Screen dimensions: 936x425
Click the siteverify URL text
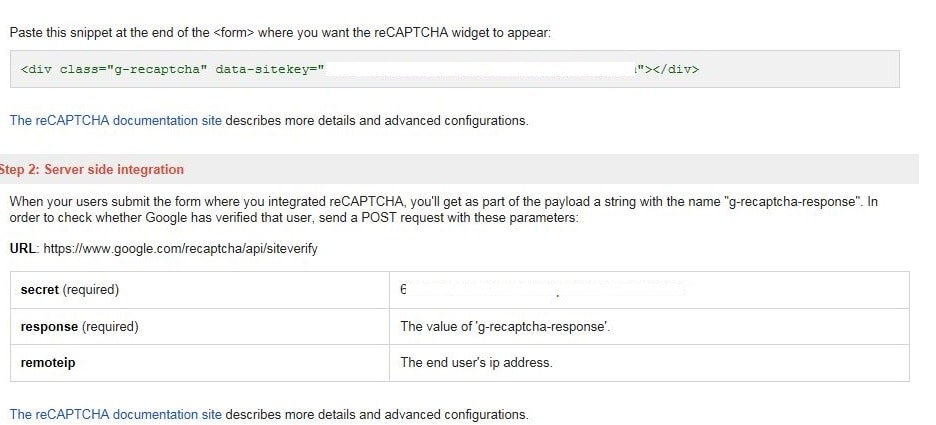(180, 248)
